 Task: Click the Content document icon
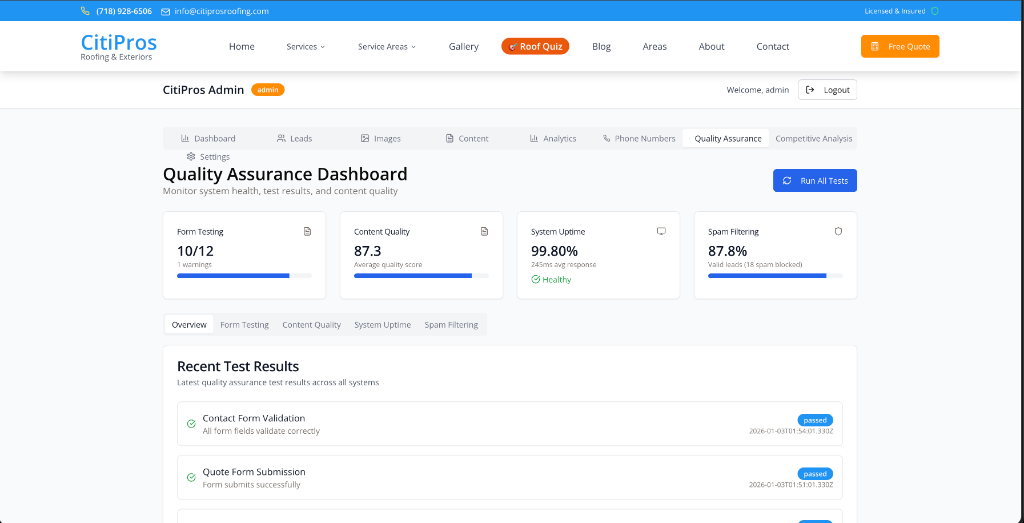(449, 138)
